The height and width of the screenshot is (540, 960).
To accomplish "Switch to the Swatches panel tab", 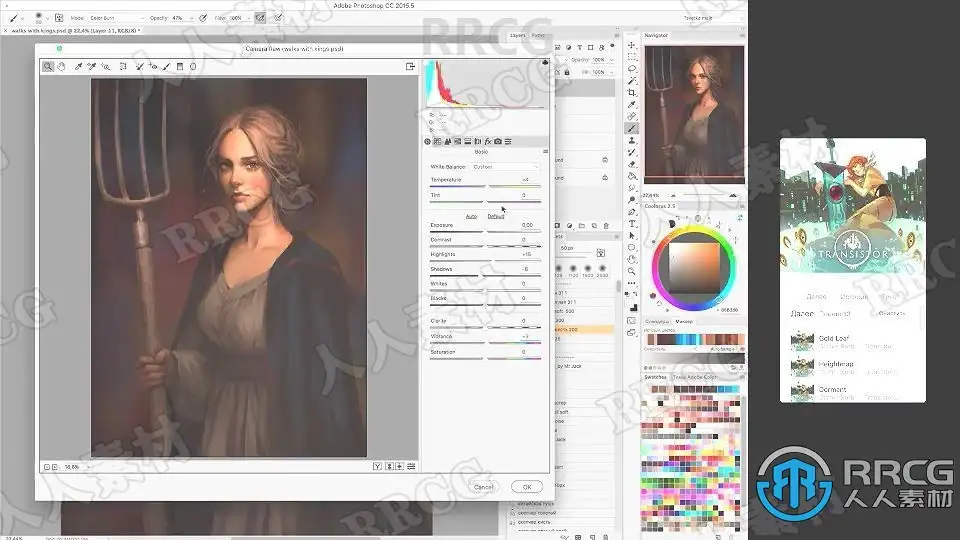I will pyautogui.click(x=655, y=377).
